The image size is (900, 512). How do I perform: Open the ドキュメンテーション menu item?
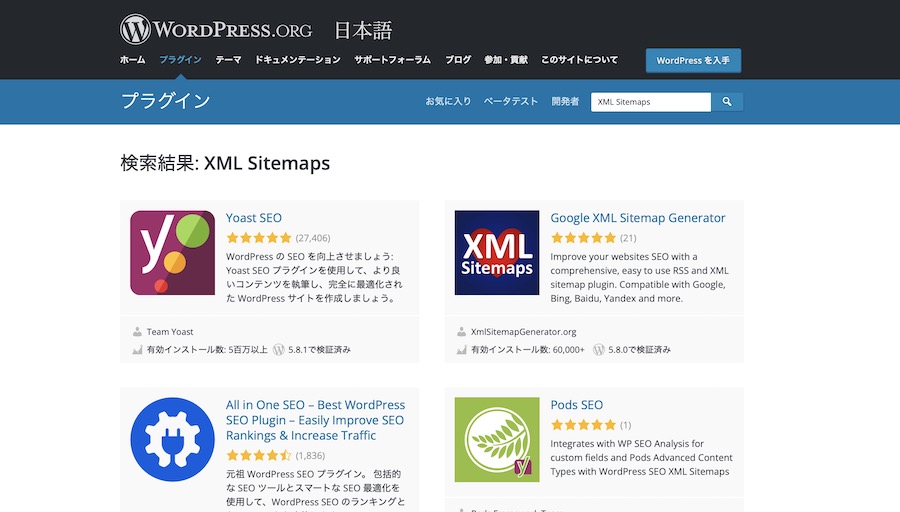(298, 60)
